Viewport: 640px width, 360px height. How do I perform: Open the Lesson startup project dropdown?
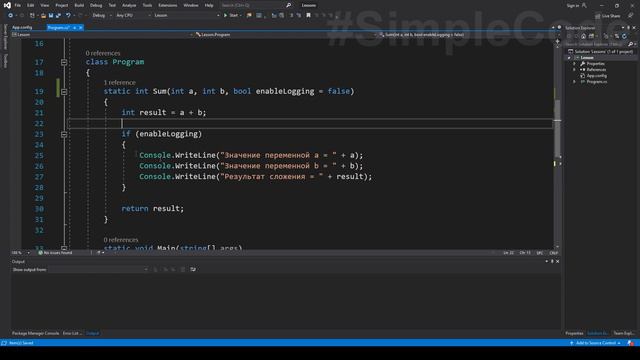tap(187, 16)
